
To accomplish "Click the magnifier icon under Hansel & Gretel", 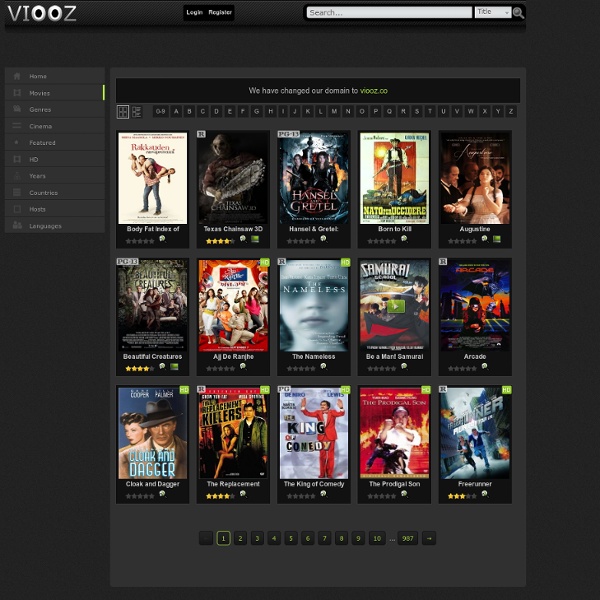I will coord(324,239).
